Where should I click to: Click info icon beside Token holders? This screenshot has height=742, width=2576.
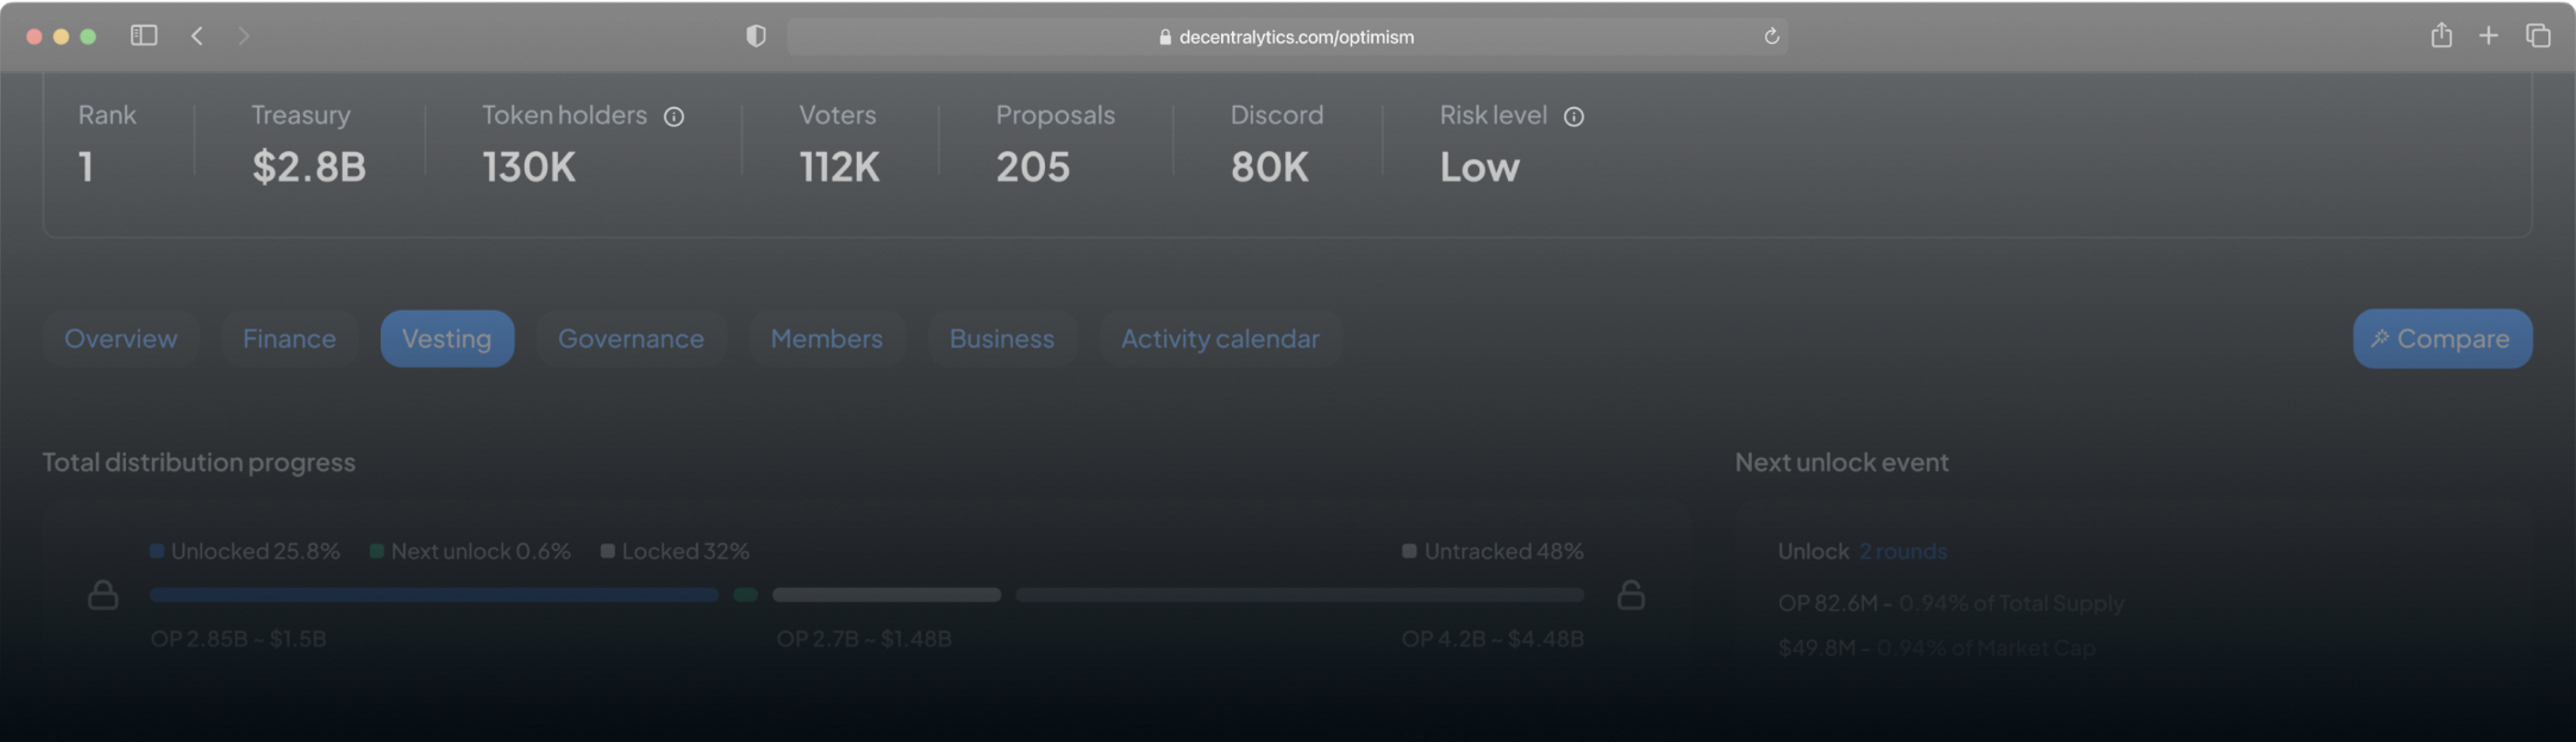point(674,117)
